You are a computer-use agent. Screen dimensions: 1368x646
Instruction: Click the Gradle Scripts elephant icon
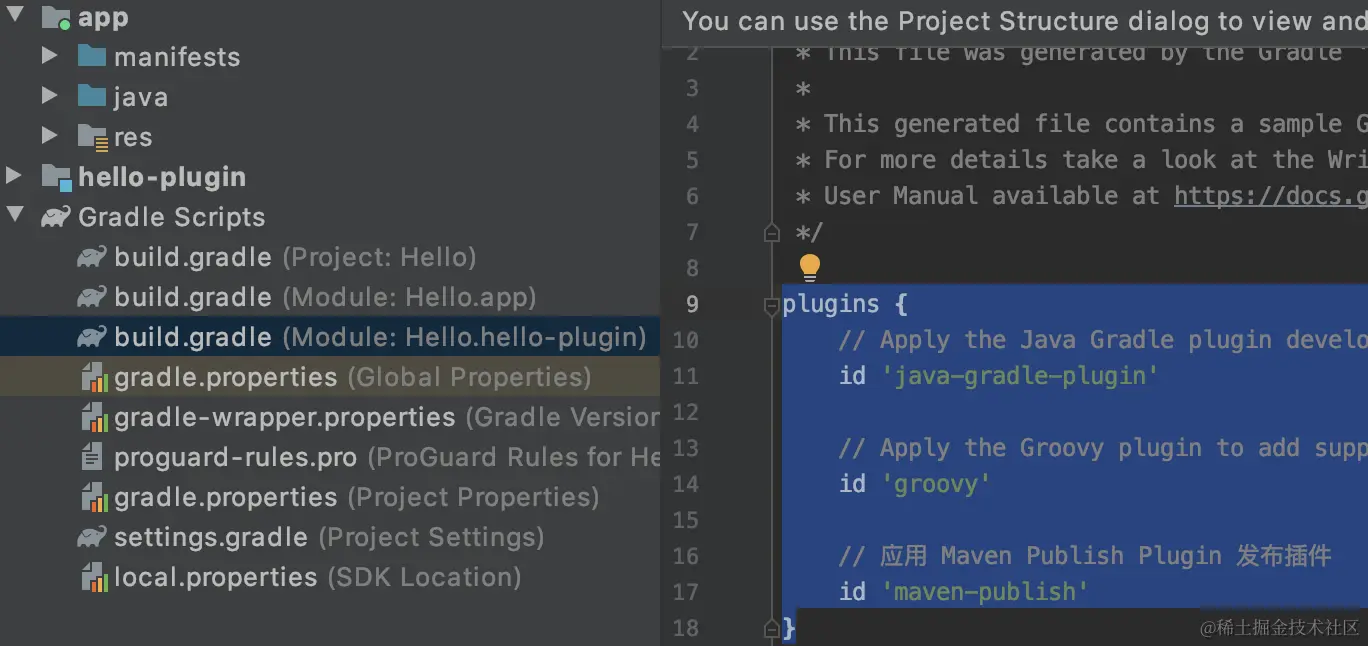point(55,217)
